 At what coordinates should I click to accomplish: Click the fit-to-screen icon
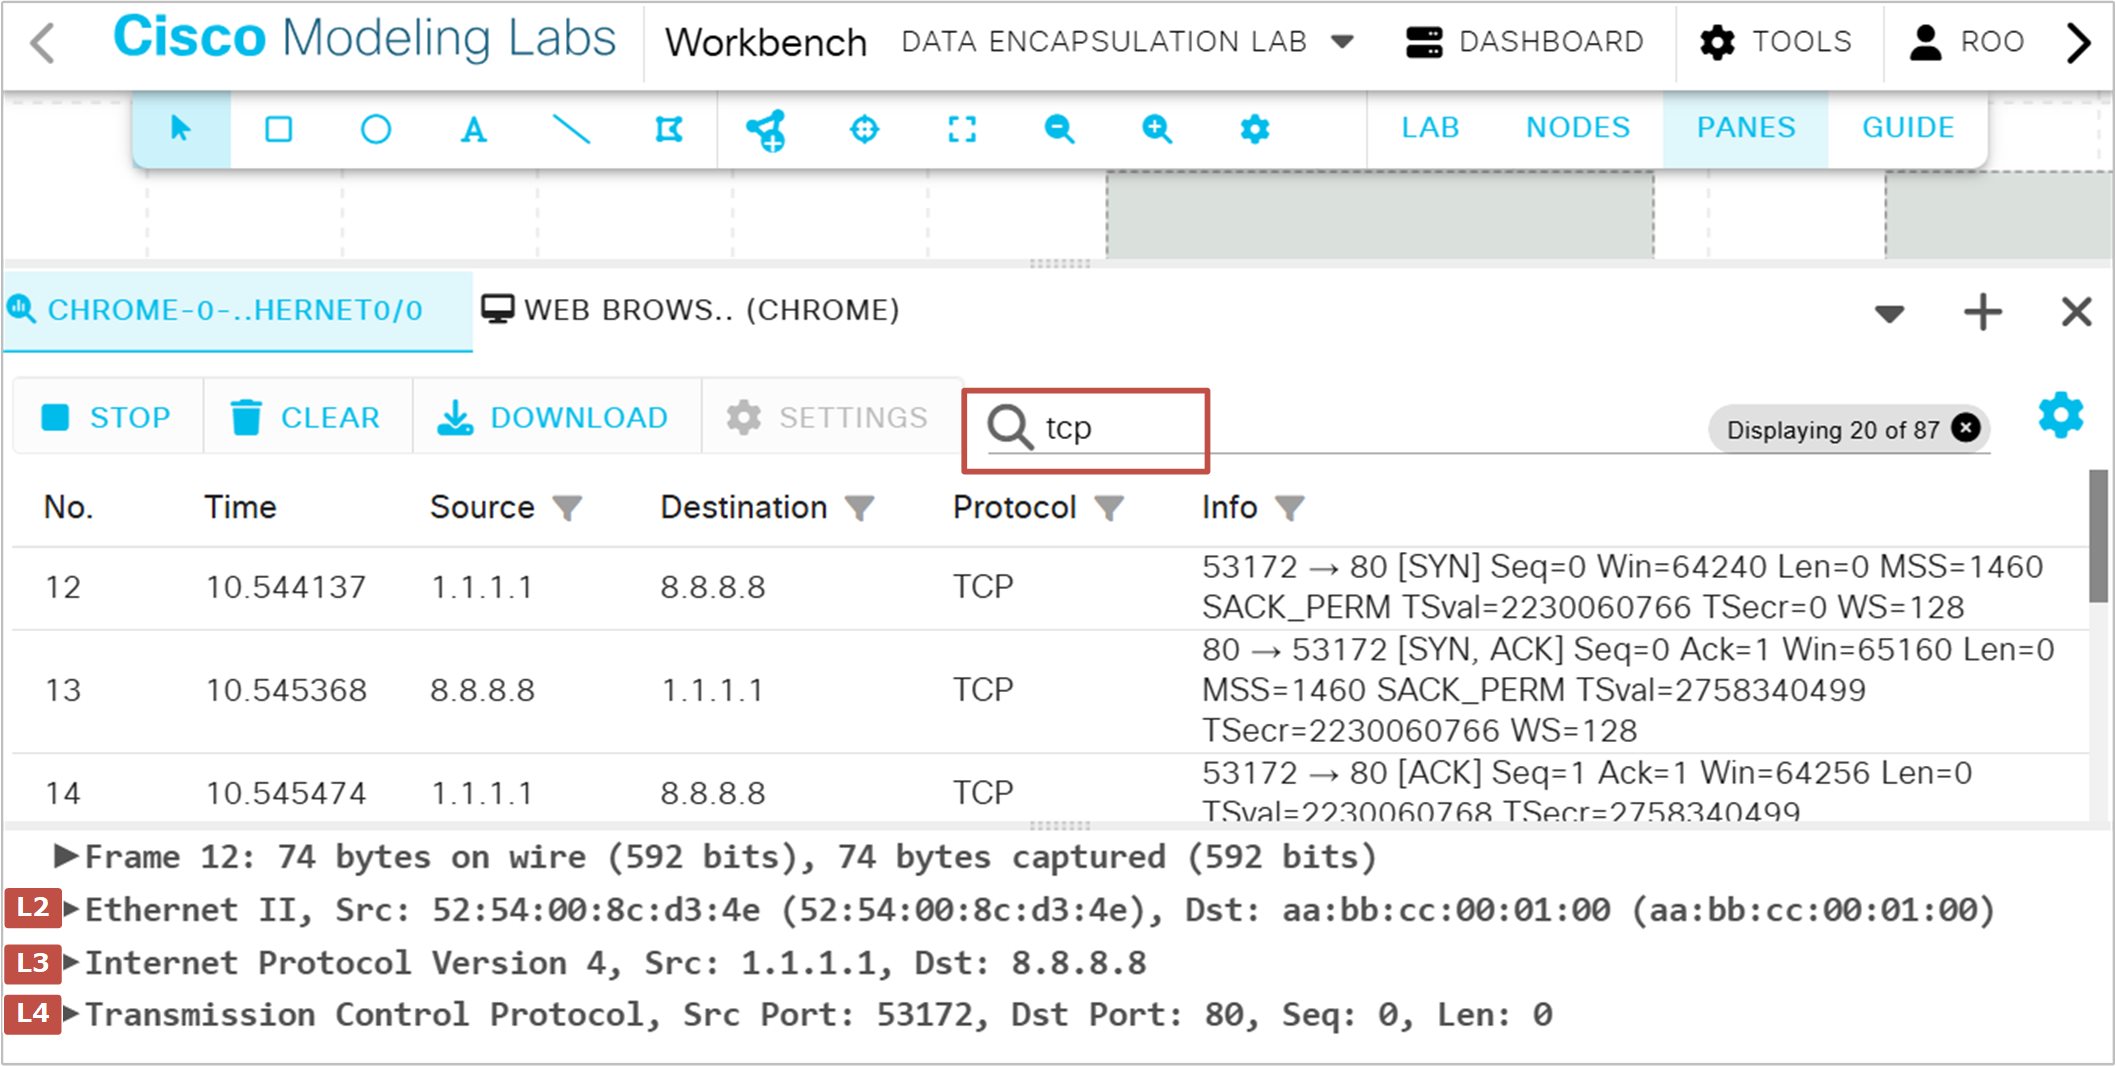point(962,129)
